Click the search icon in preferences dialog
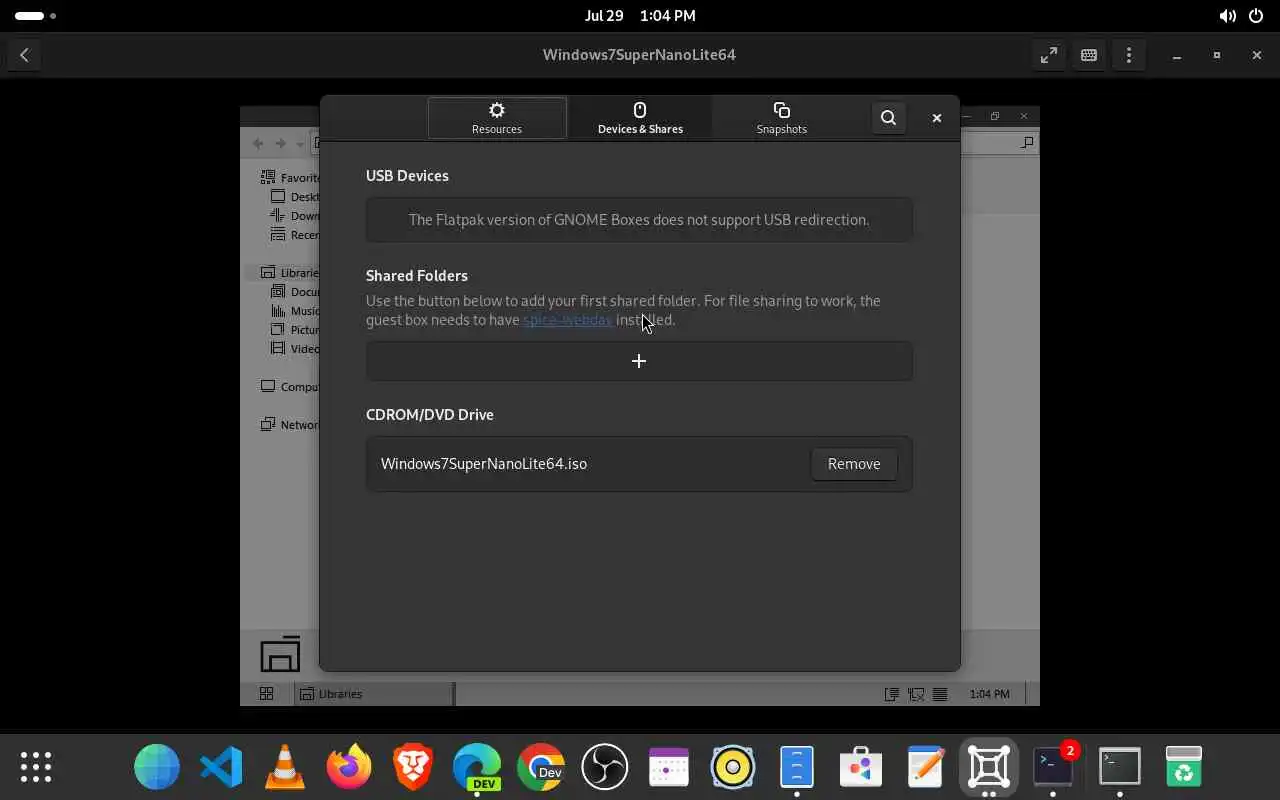Screen dimensions: 1280x800 coord(888,118)
